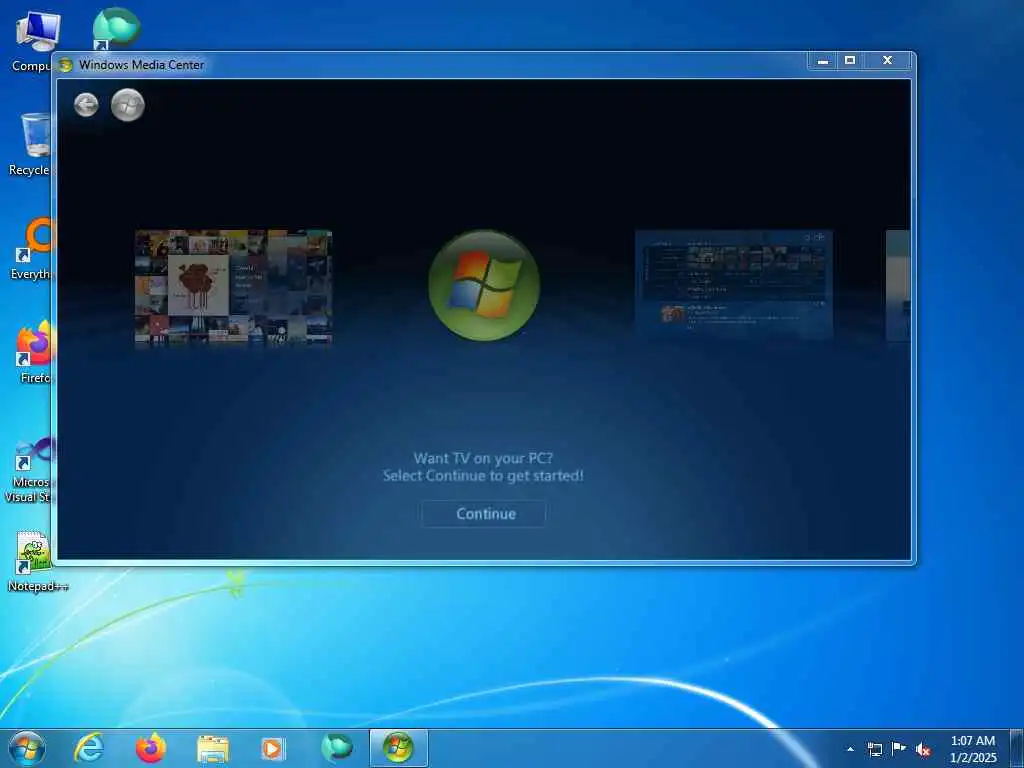Click the Show desktop button

1017,749
